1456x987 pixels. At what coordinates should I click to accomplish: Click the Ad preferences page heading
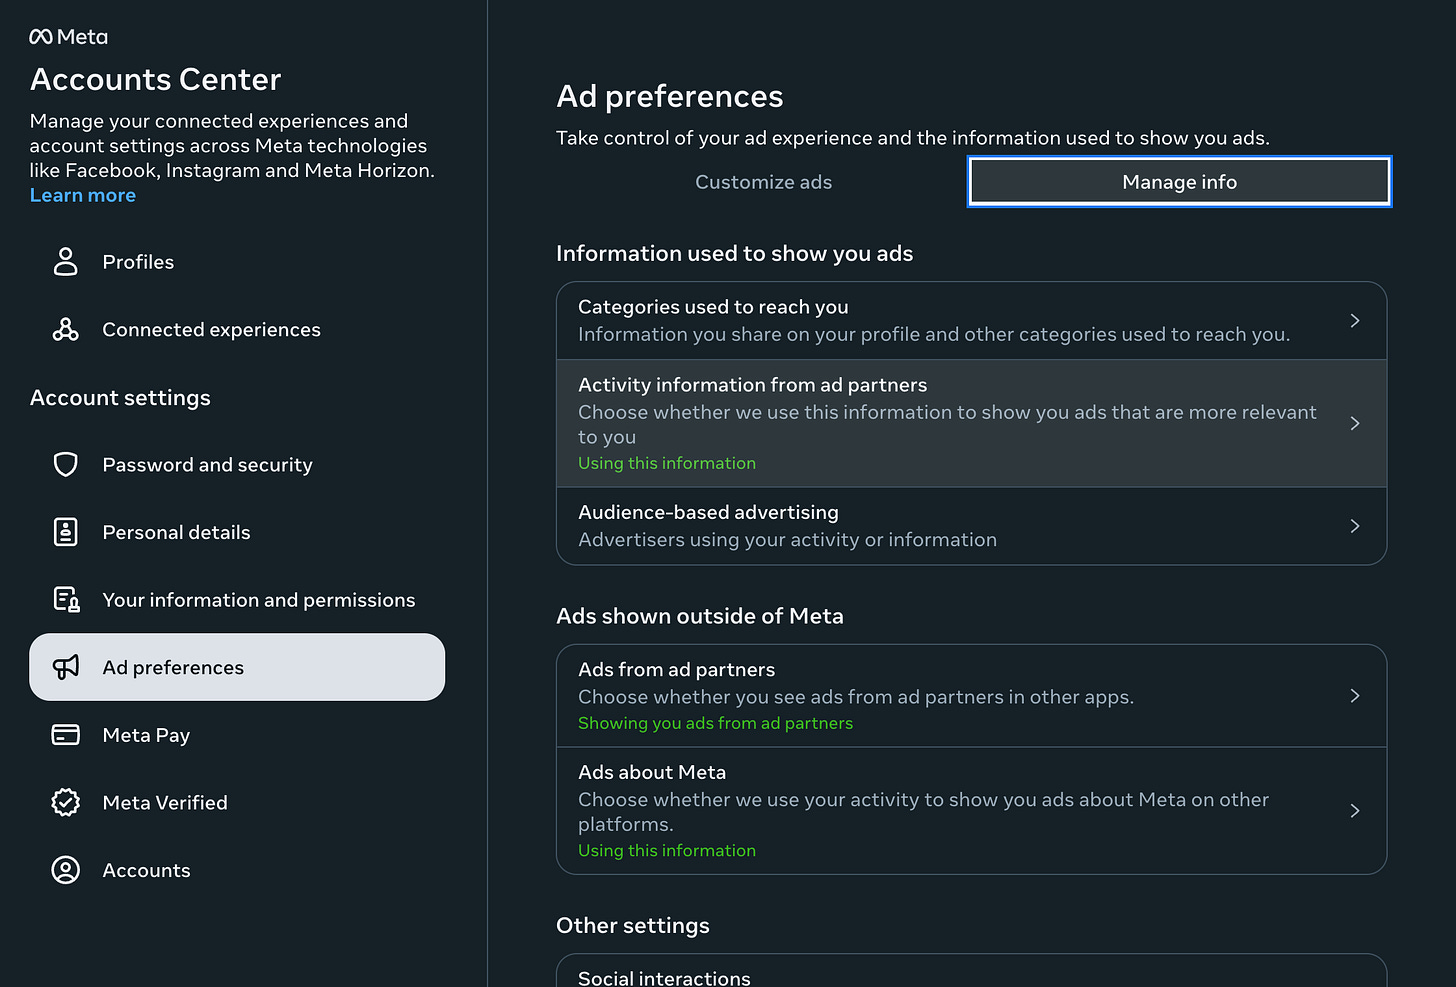click(669, 96)
